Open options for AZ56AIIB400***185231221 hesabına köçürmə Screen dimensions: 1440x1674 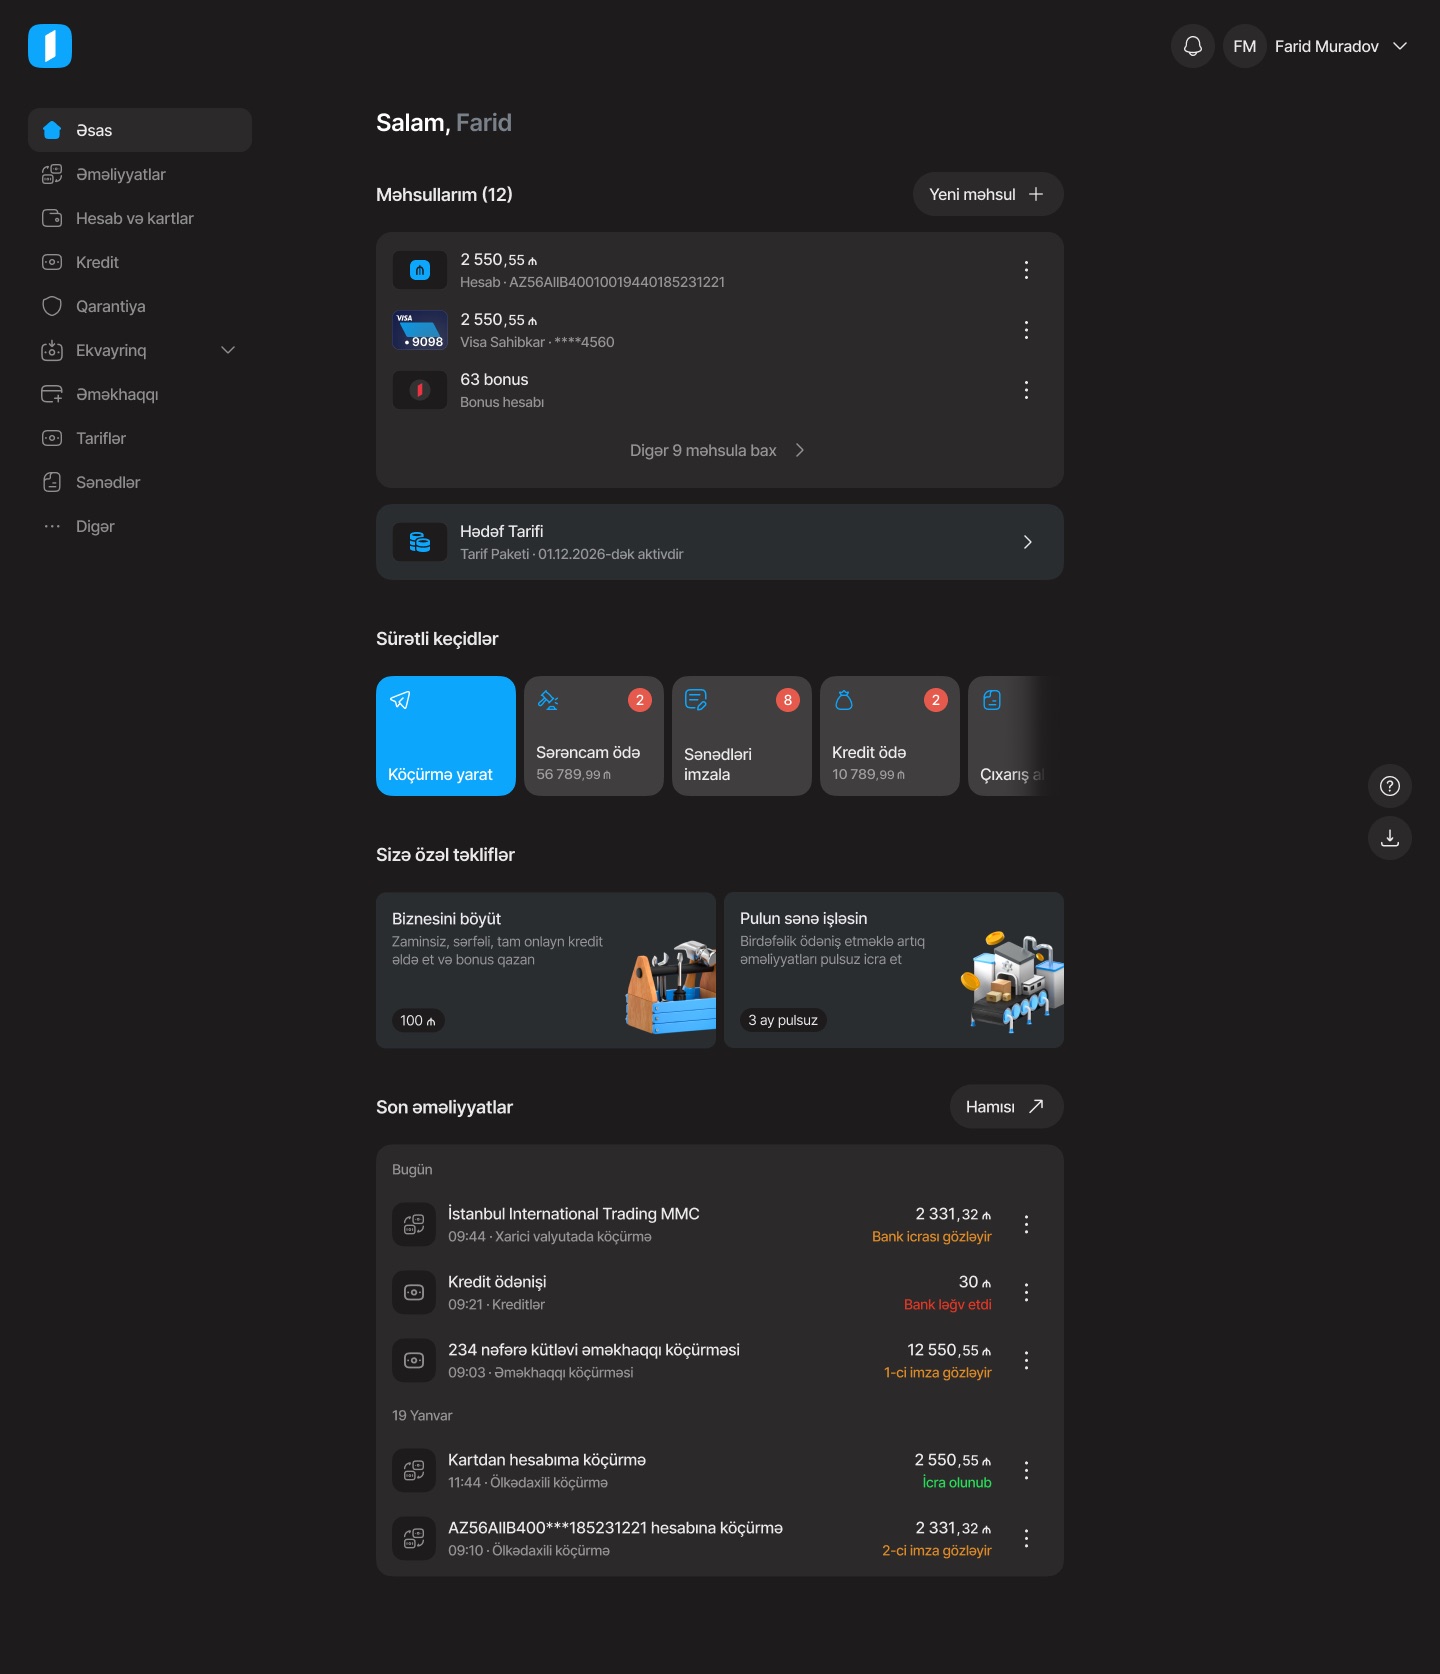[1026, 1538]
